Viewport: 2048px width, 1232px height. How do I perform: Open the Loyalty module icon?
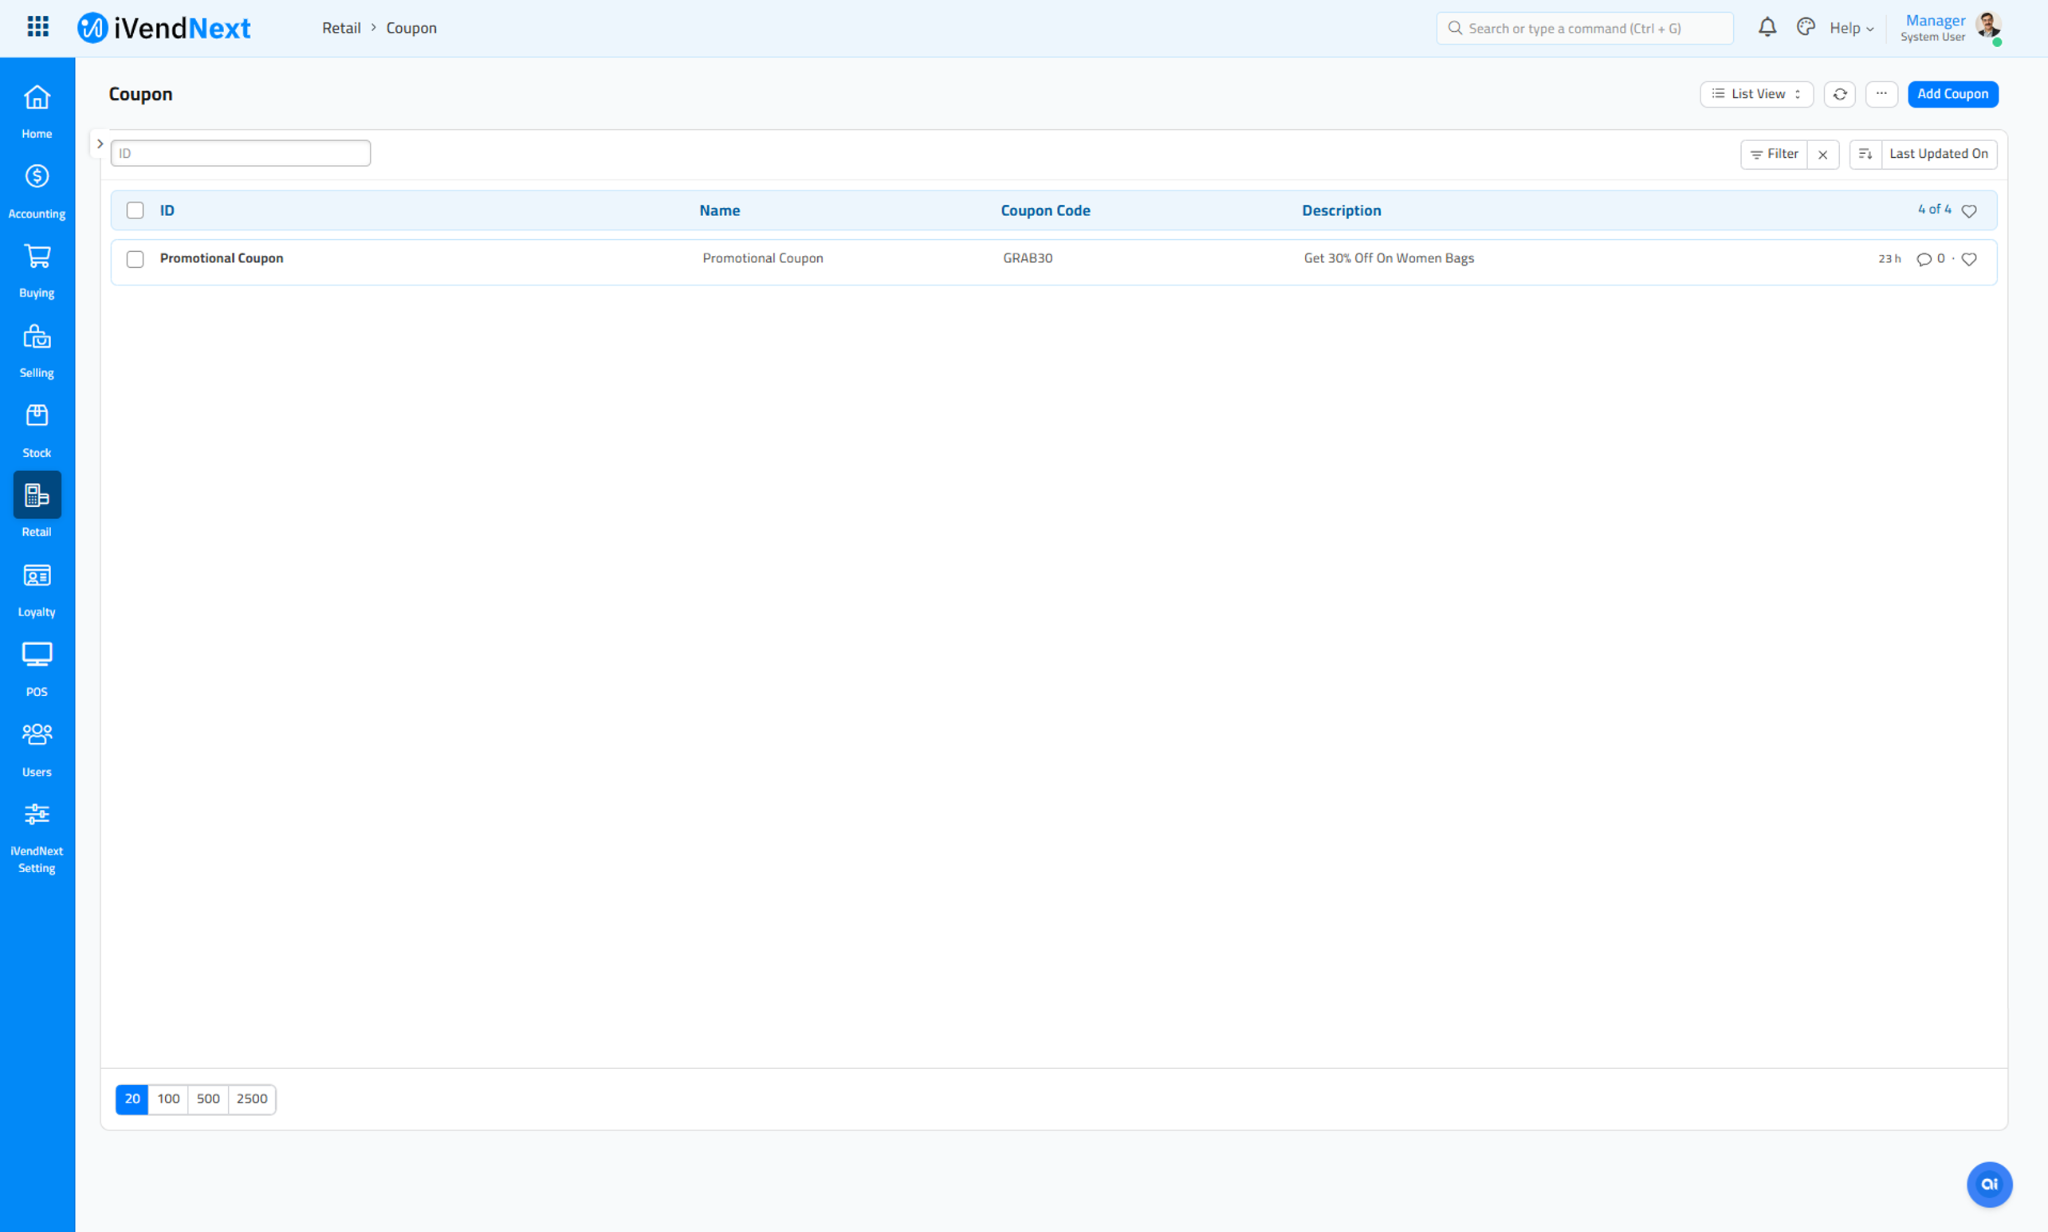[x=37, y=576]
